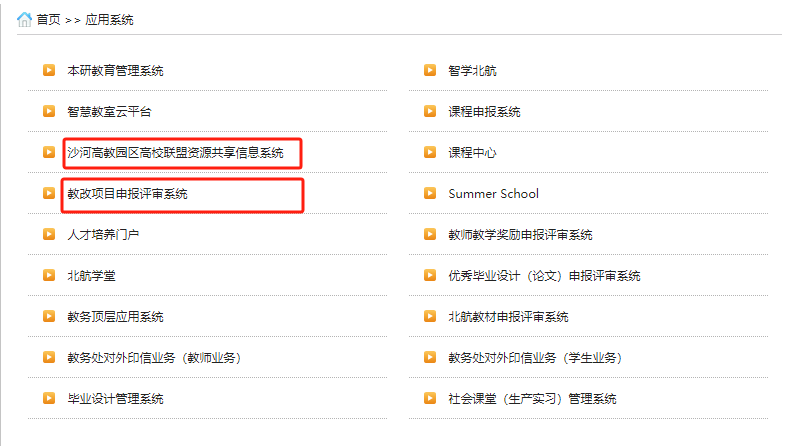Open 沙河高教园区高校联盟资源共享信息系统 link
This screenshot has width=799, height=446.
175,153
